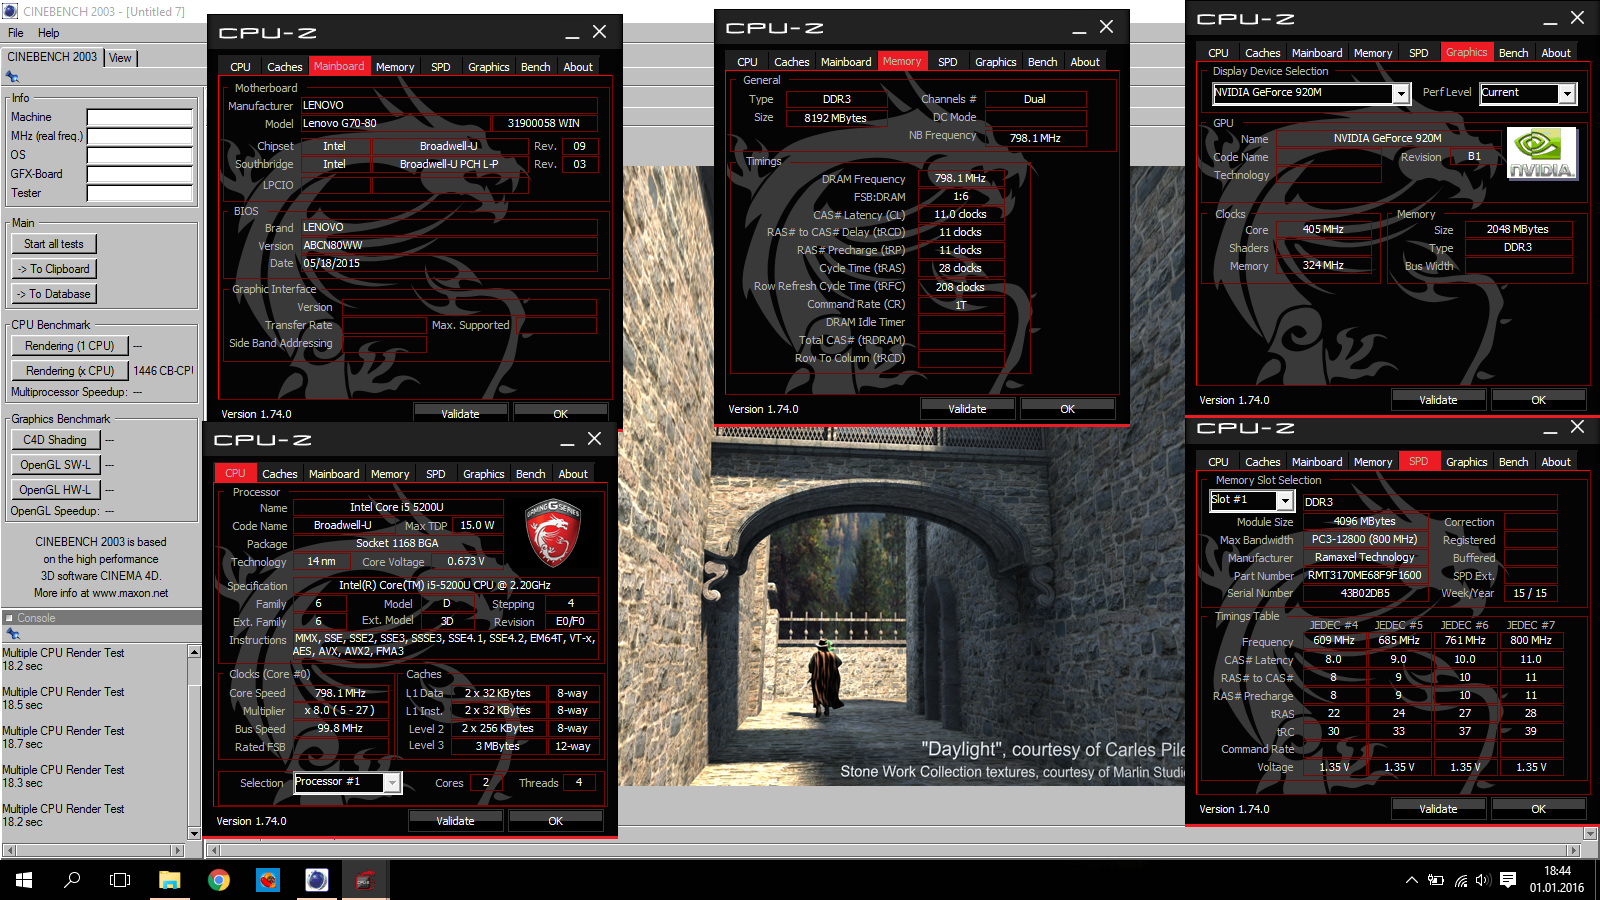Click OK in the Mainboard window
The height and width of the screenshot is (900, 1600).
(560, 414)
